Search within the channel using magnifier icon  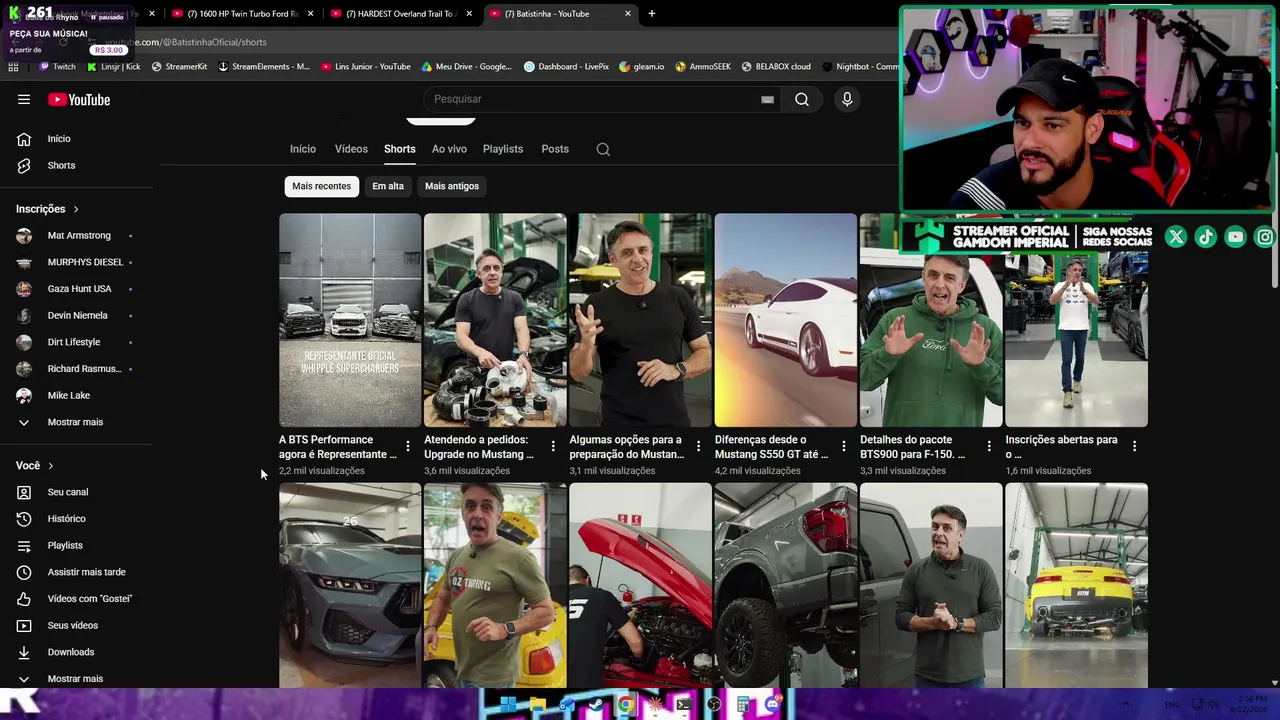(x=603, y=149)
